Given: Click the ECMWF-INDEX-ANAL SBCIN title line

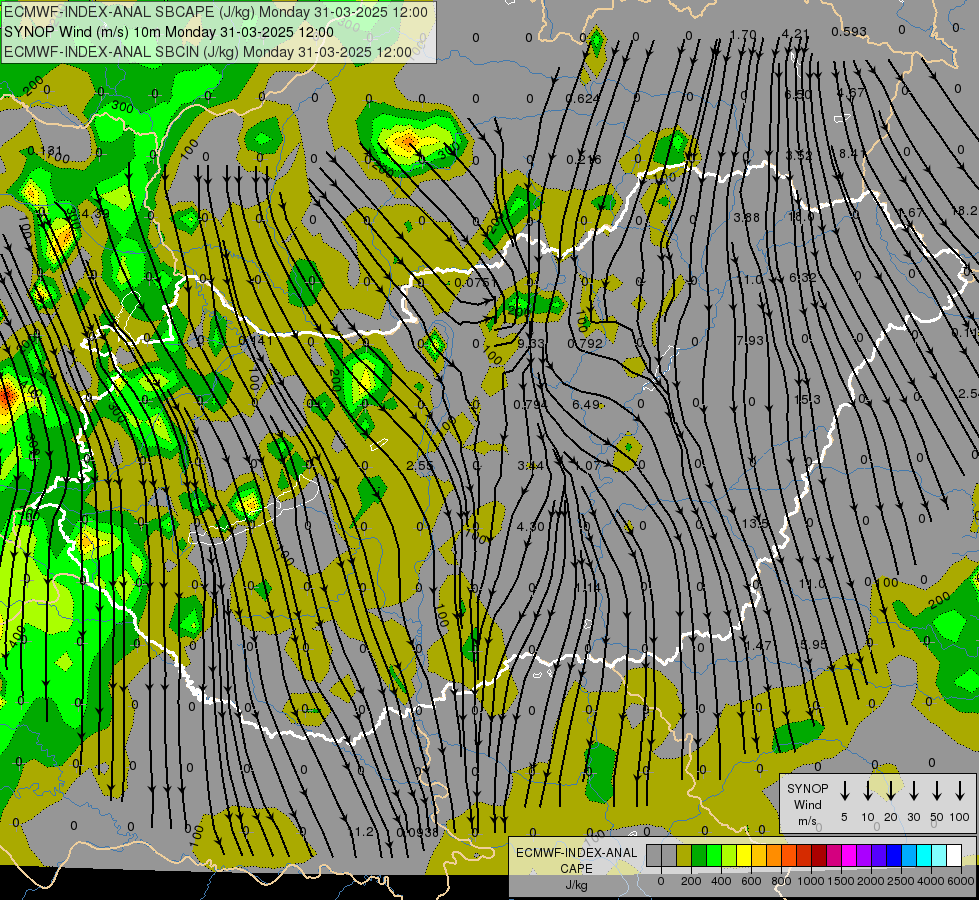Looking at the screenshot, I should point(208,52).
